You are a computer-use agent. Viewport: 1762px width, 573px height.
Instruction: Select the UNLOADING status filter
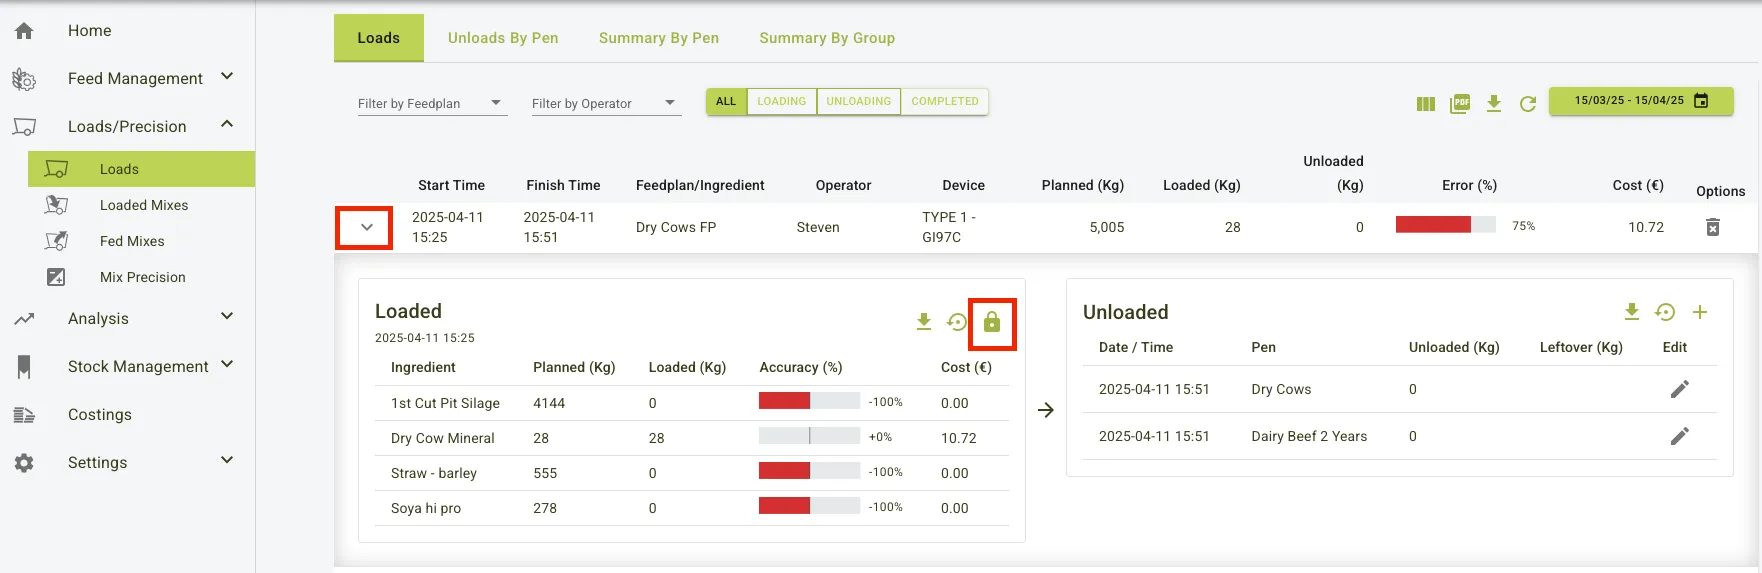point(858,102)
